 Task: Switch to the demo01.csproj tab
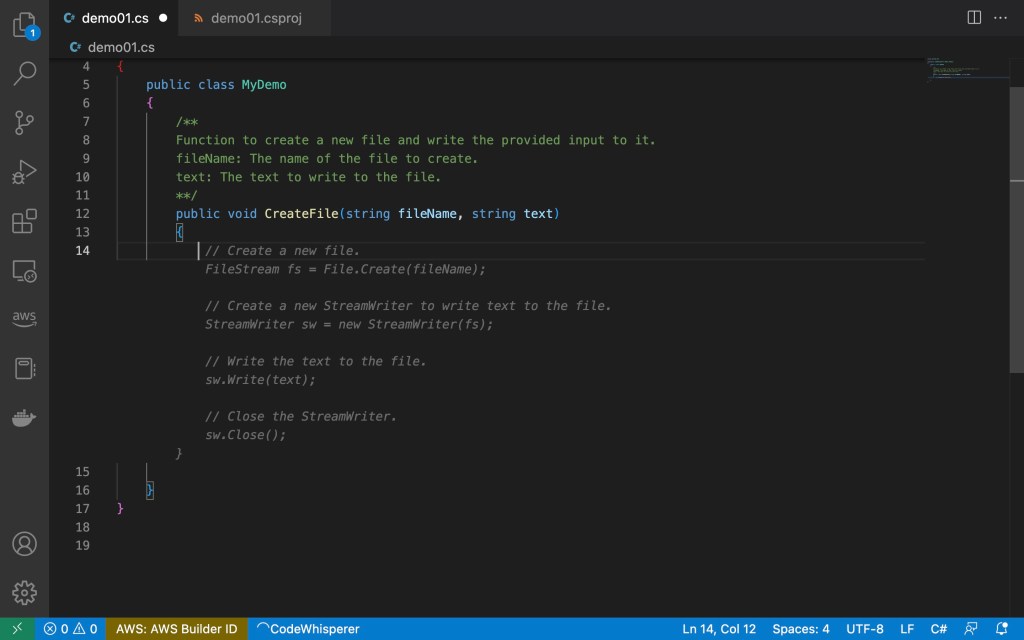[254, 17]
